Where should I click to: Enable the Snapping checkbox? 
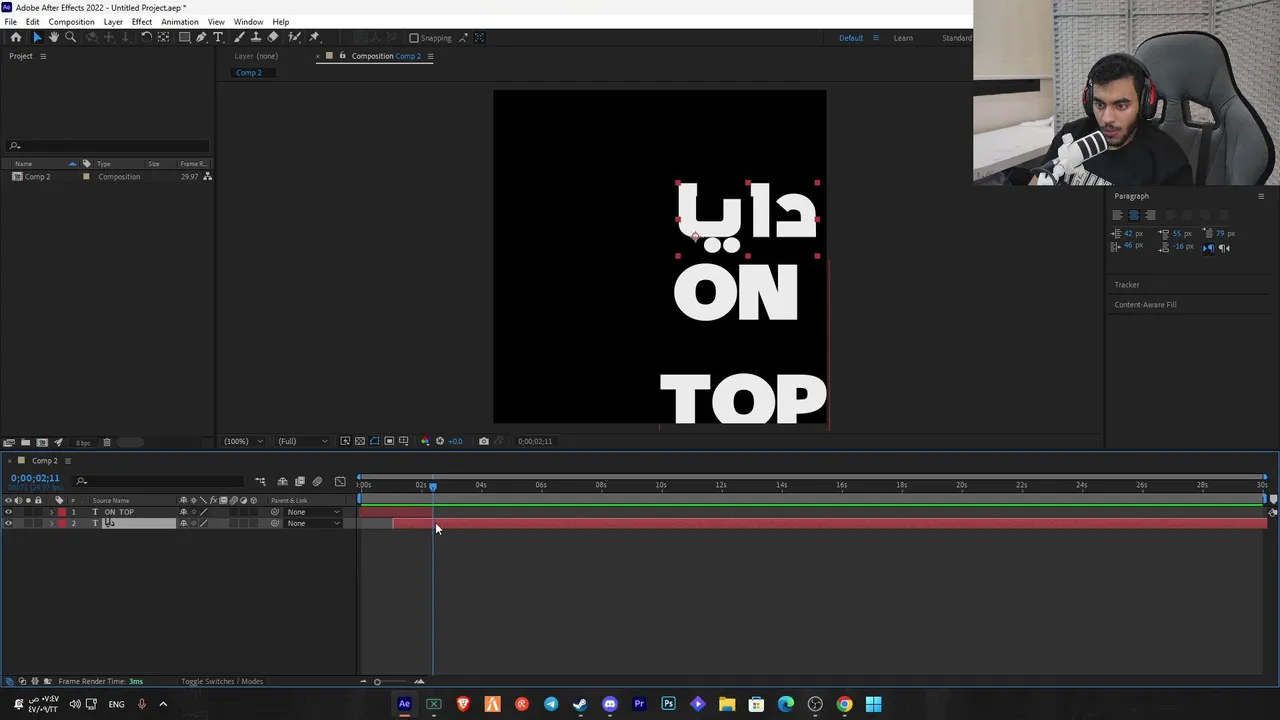point(414,38)
